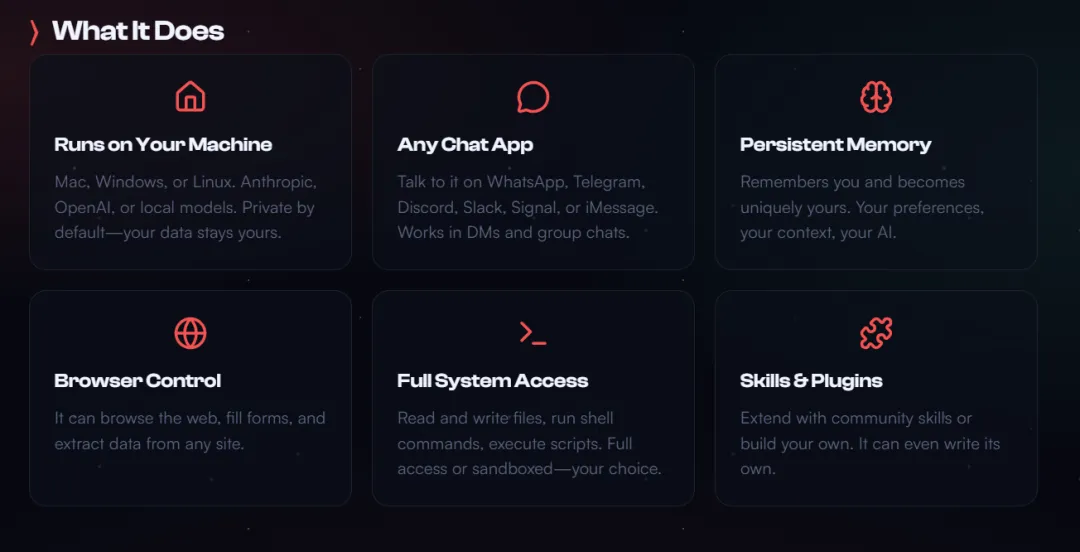Image resolution: width=1080 pixels, height=552 pixels.
Task: Select the What It Does section heading
Action: [138, 31]
